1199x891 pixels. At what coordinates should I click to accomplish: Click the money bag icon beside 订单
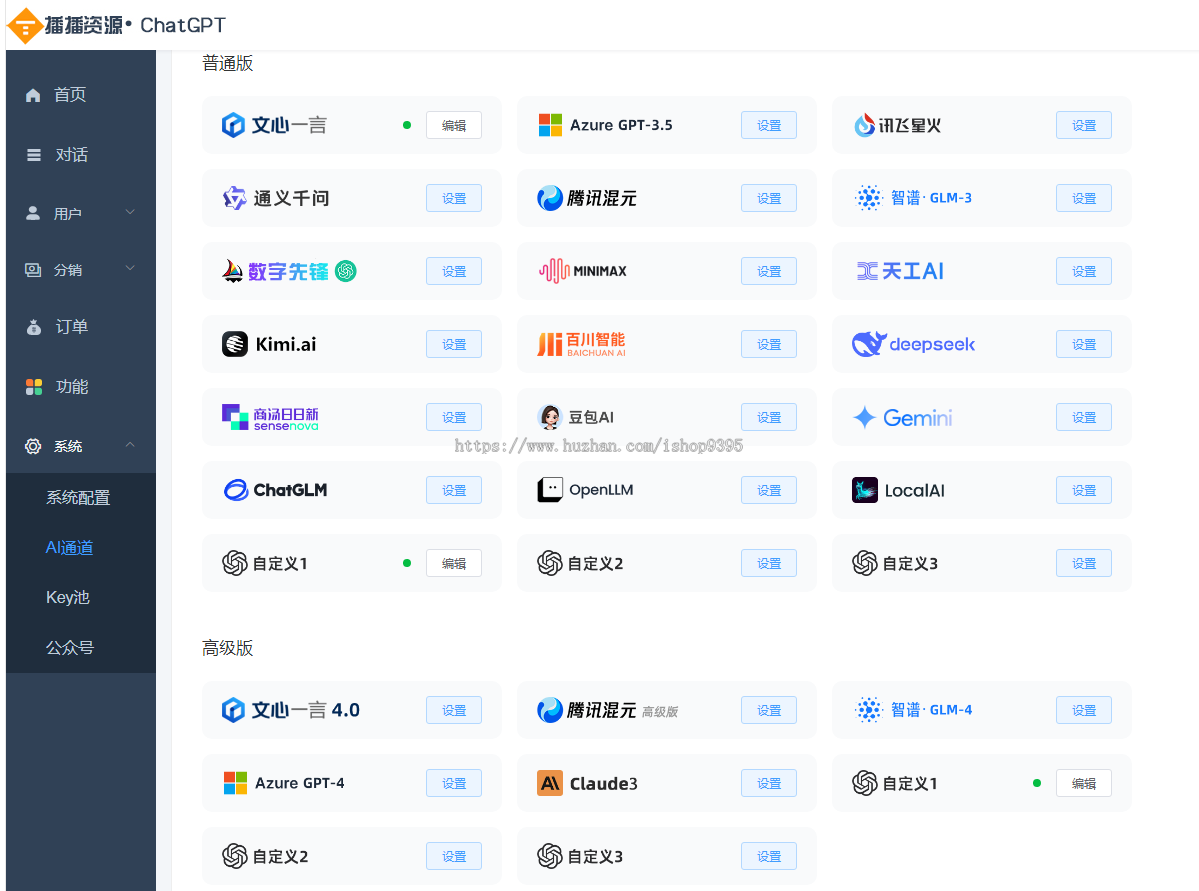34,327
